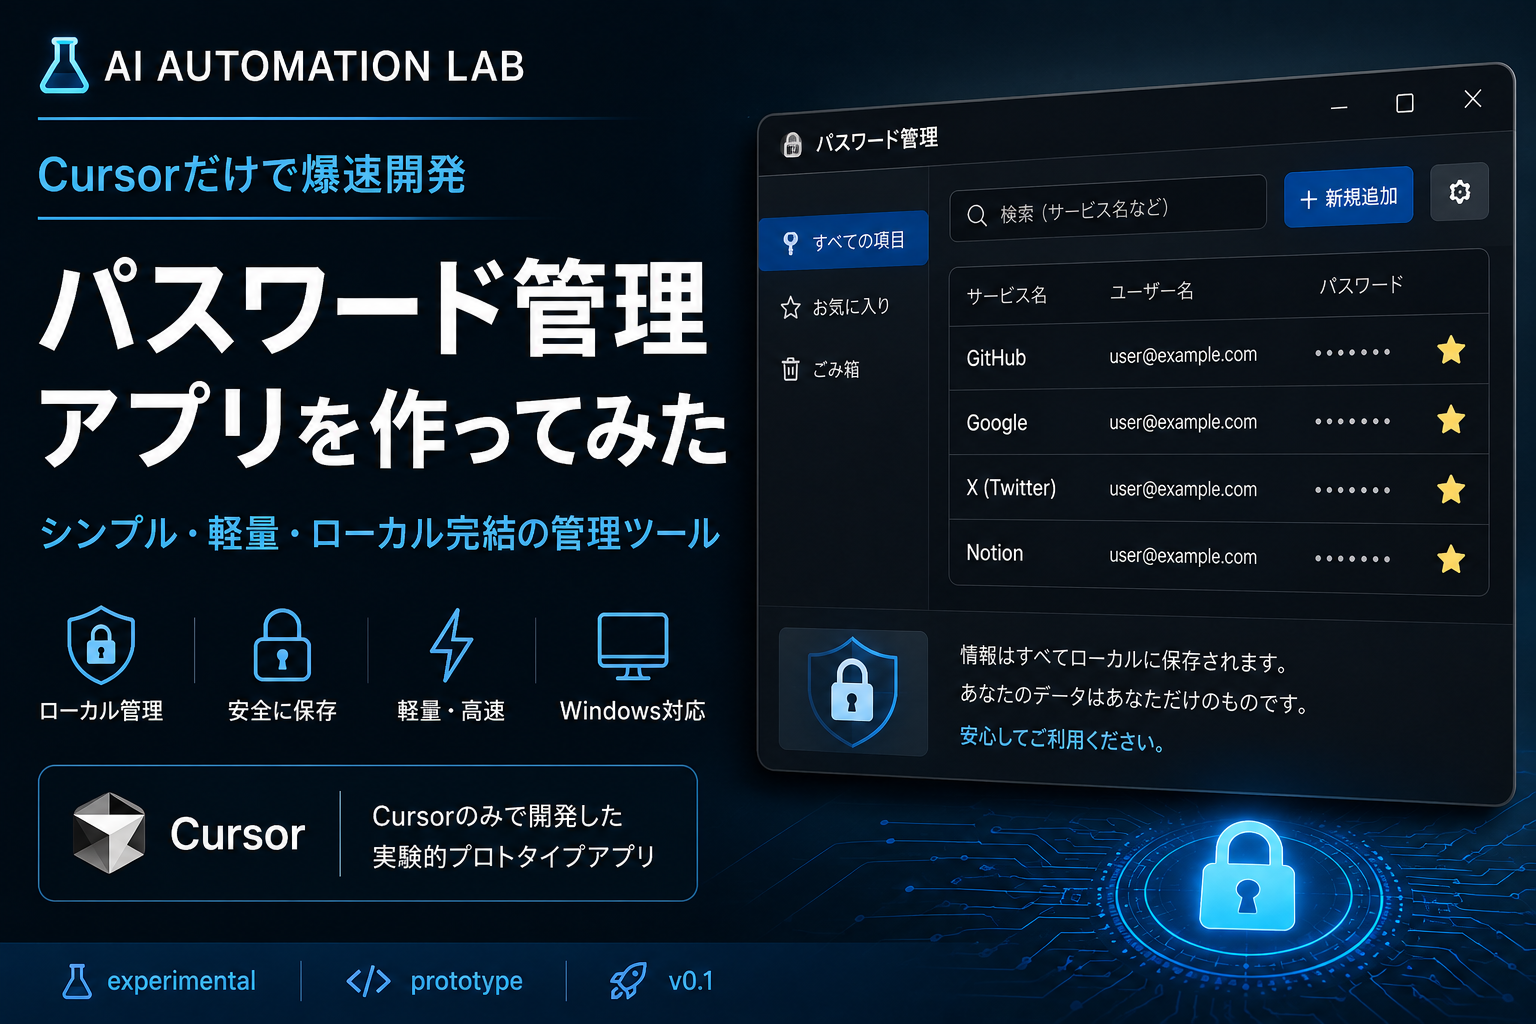Click user@example.com in the GitHub row
The height and width of the screenshot is (1024, 1536).
pyautogui.click(x=1183, y=355)
